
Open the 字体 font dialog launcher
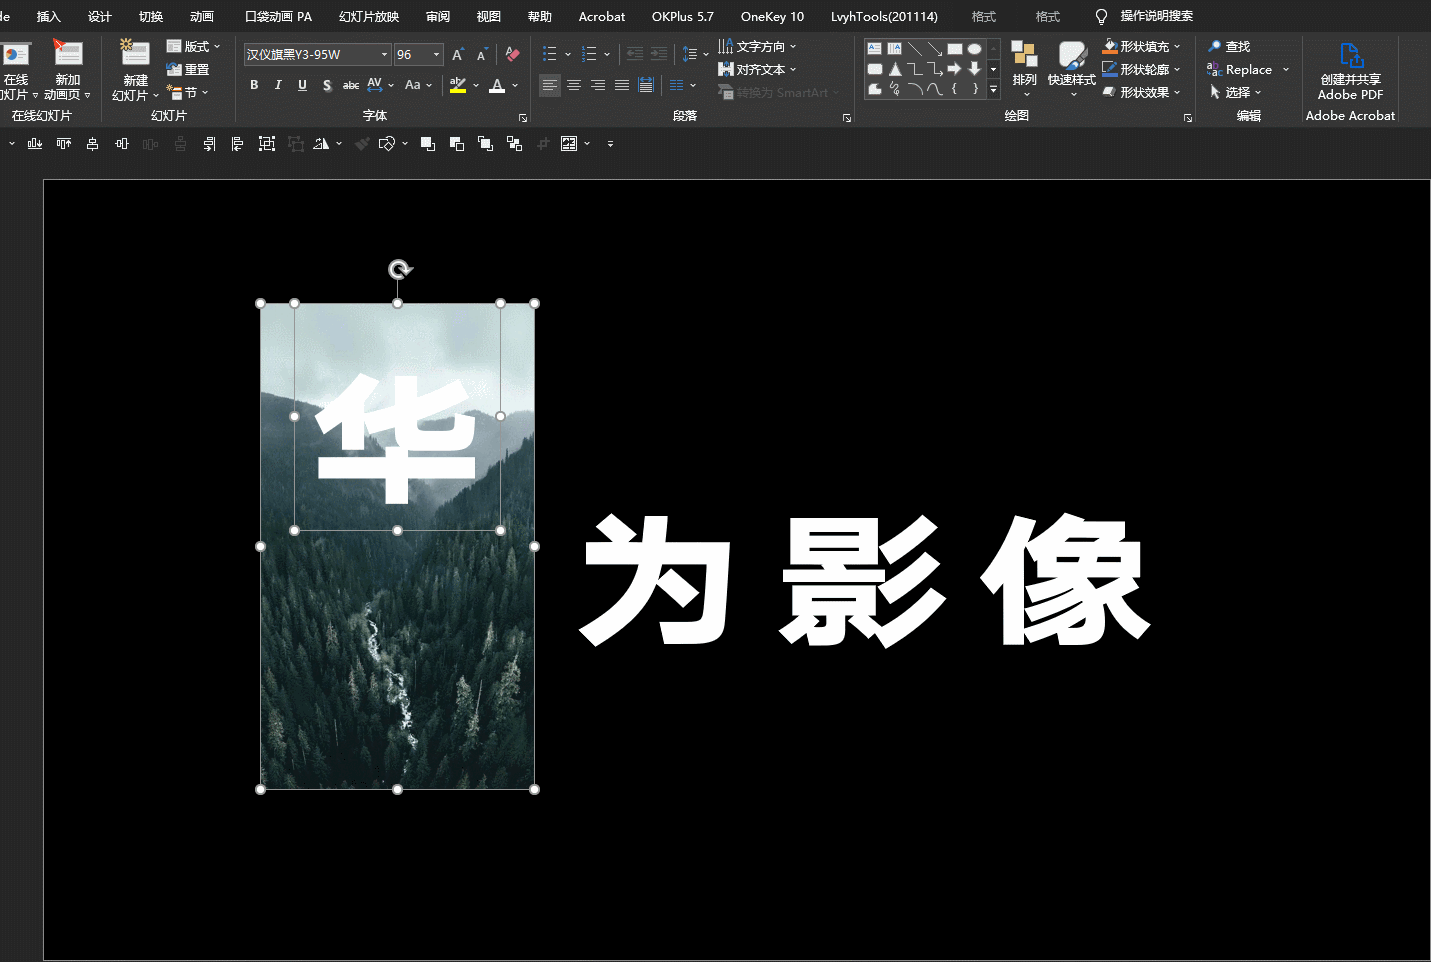tap(523, 118)
